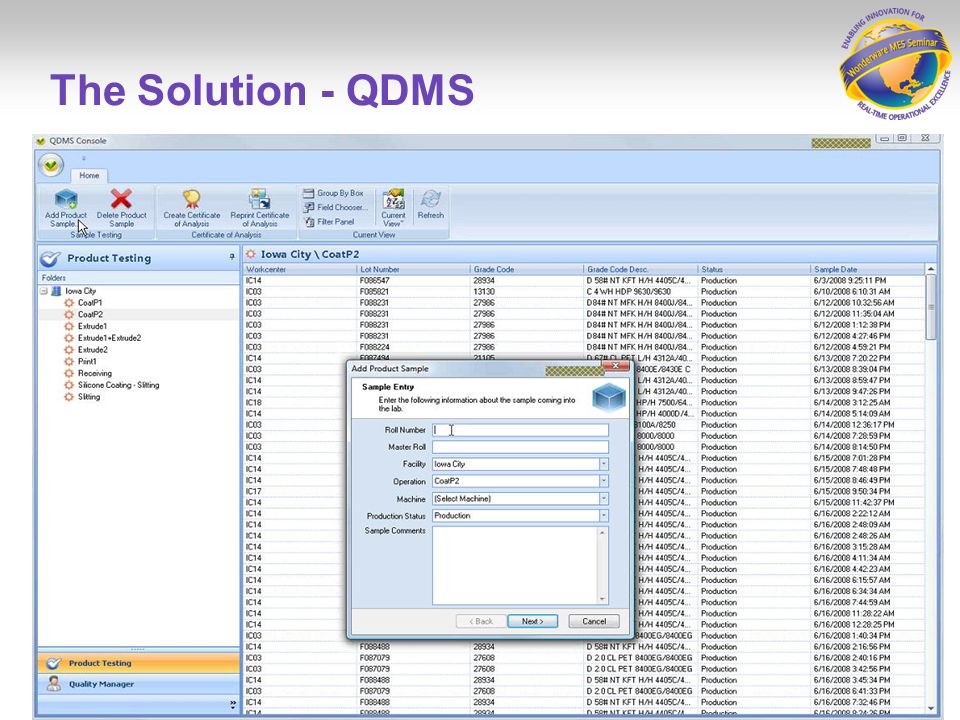Select CoatP1 in the folder tree
The image size is (960, 720).
pyautogui.click(x=90, y=302)
